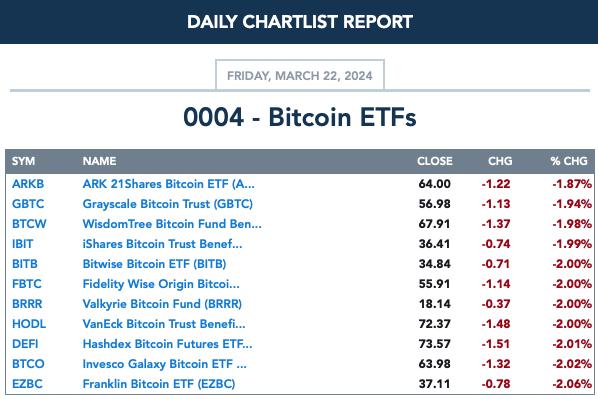
Task: Sort by the CLOSE column header
Action: [435, 161]
